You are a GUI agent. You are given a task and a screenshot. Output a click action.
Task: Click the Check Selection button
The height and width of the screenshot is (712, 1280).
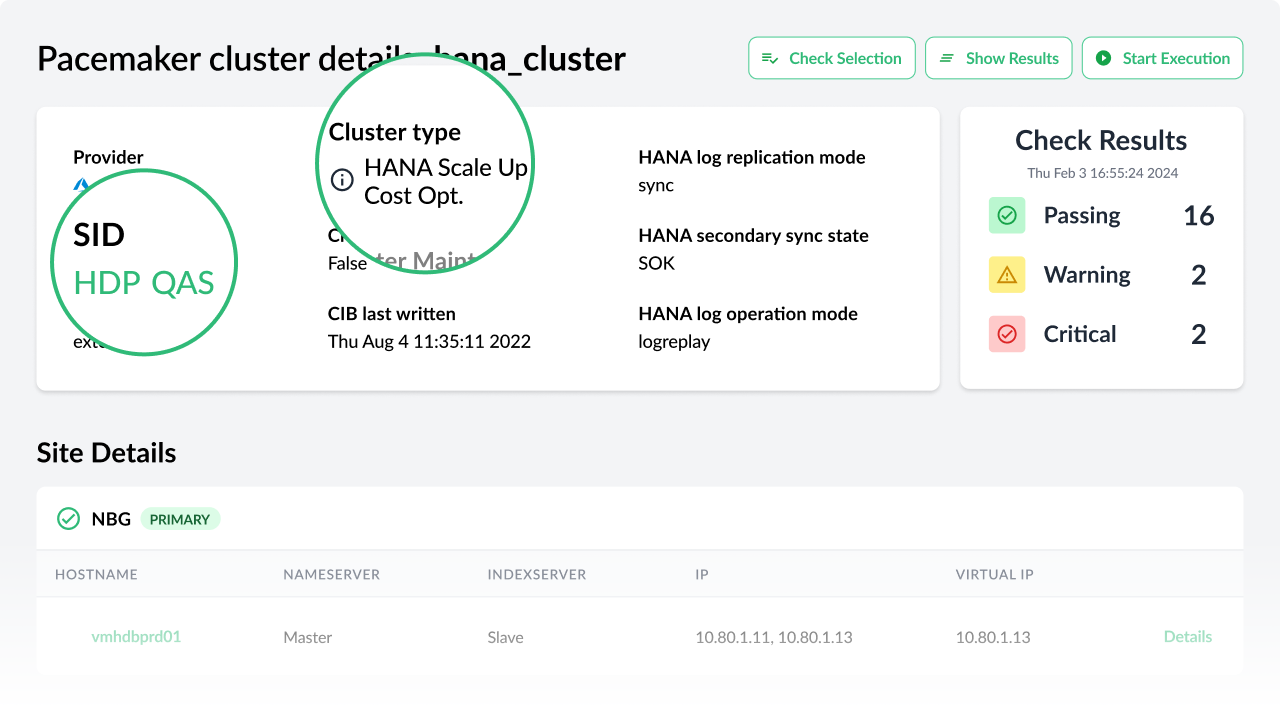832,58
